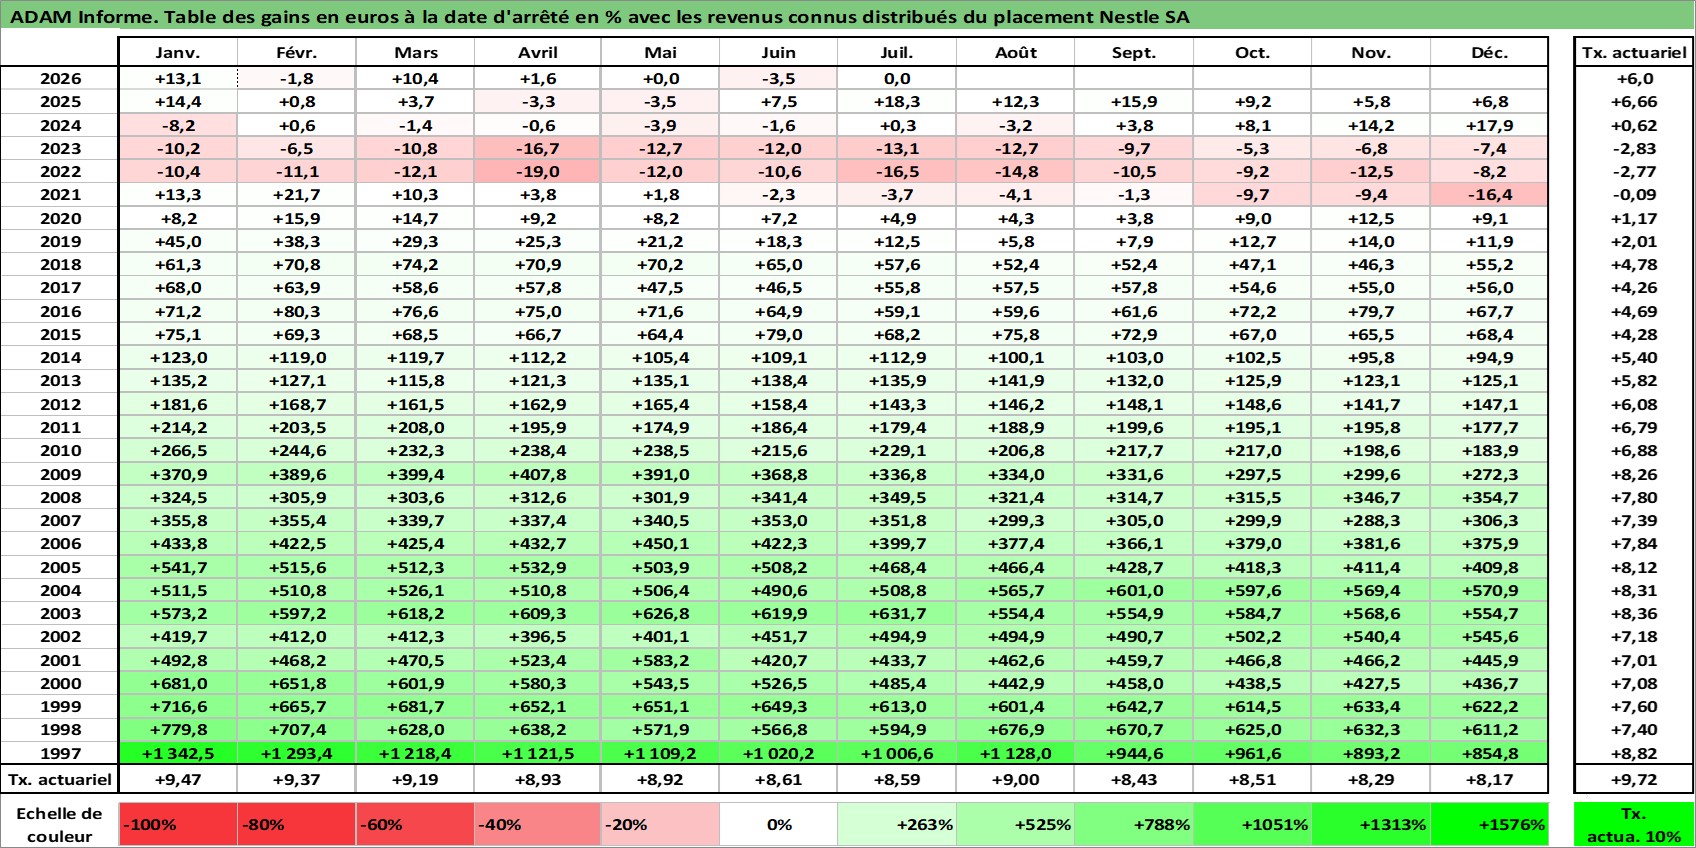This screenshot has height=848, width=1696.
Task: Select the '+1 293,4' cell
Action: tap(297, 753)
